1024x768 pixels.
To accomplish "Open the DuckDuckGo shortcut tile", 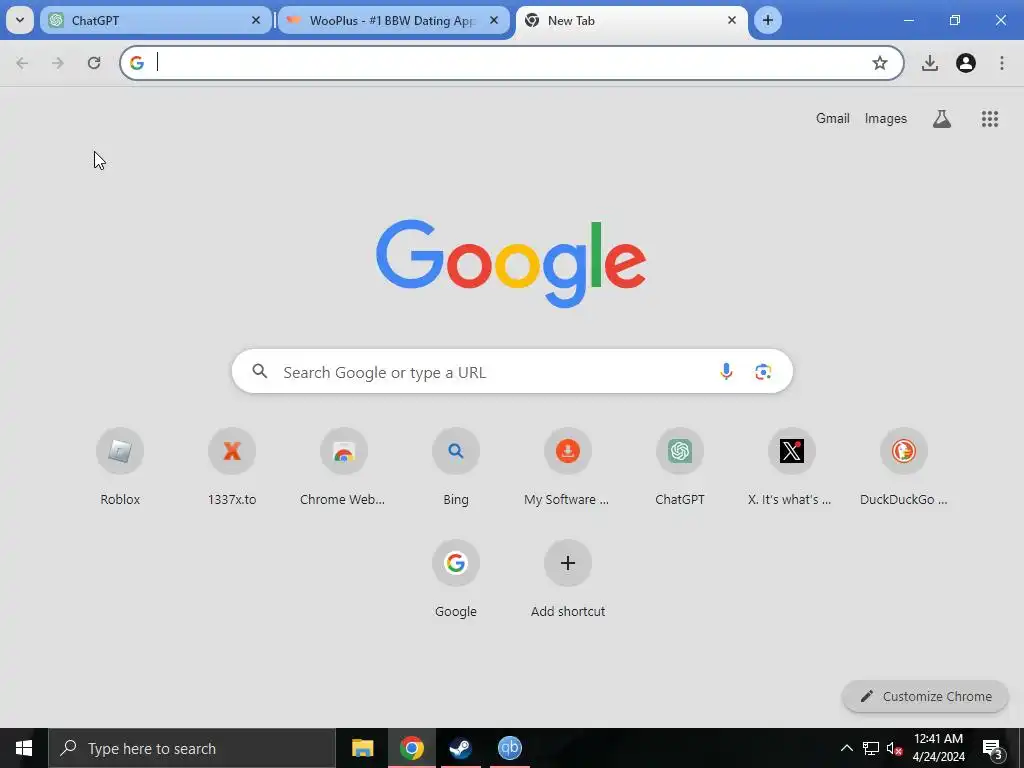I will (904, 468).
